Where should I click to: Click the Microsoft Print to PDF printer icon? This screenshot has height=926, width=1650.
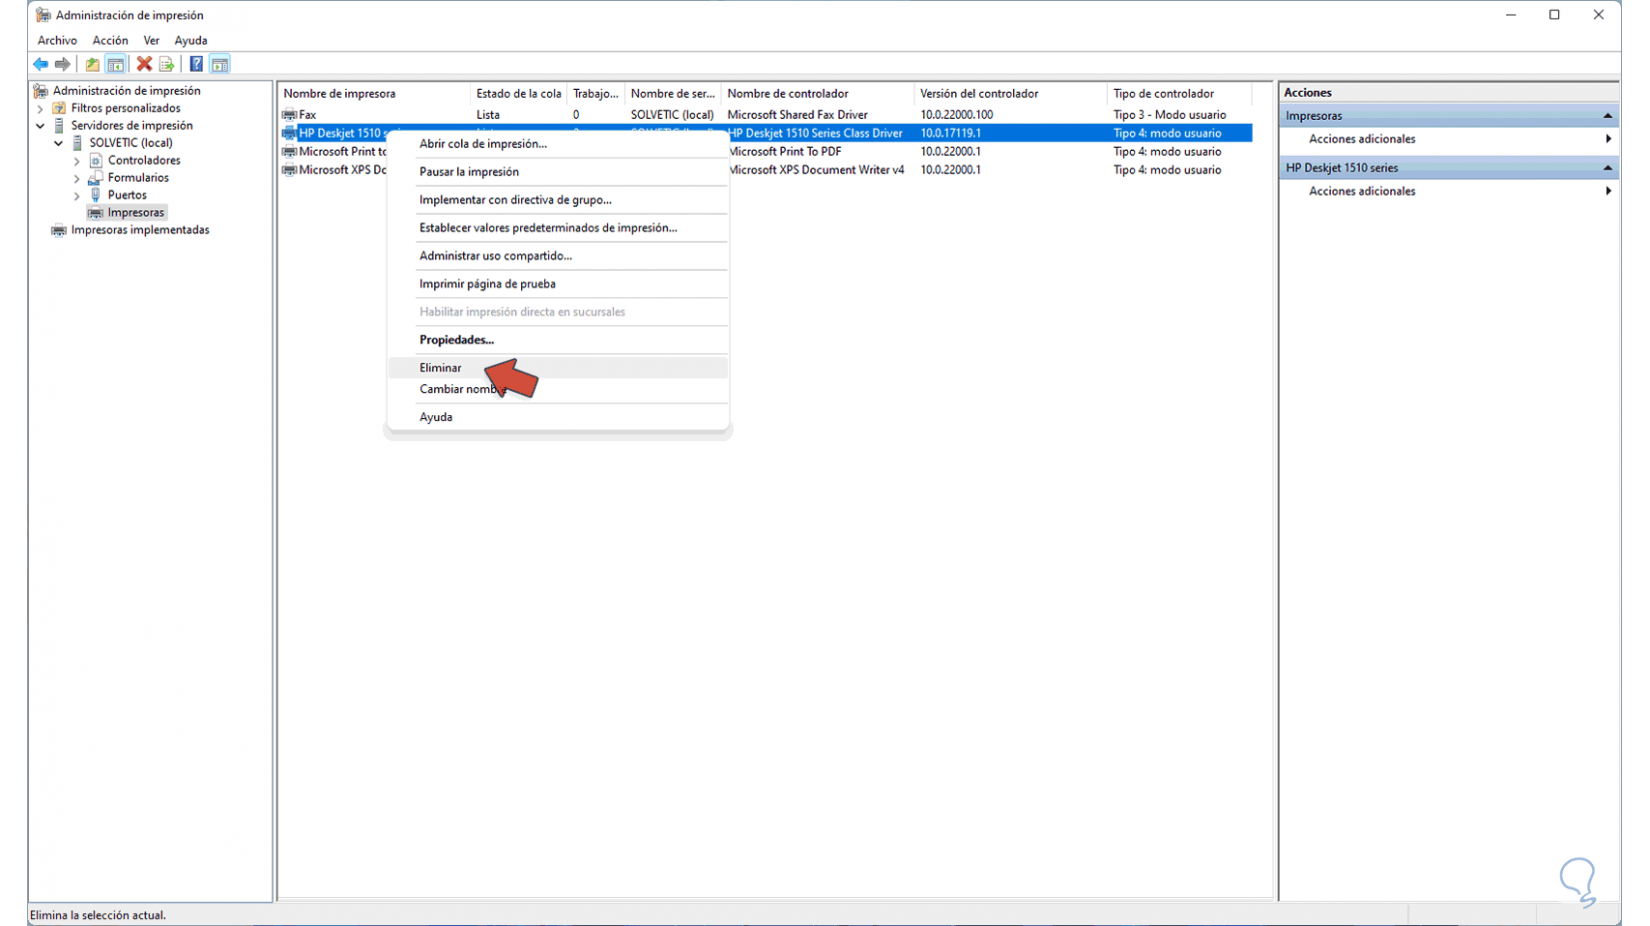290,152
